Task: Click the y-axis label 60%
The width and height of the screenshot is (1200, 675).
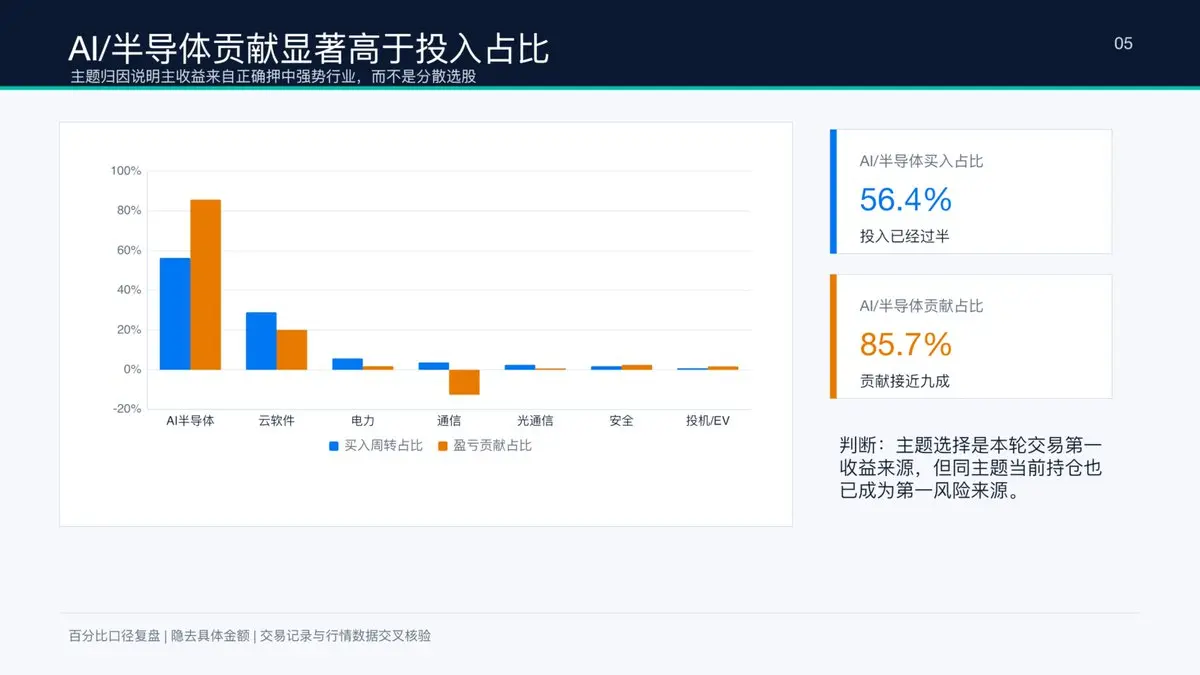Action: pos(130,250)
